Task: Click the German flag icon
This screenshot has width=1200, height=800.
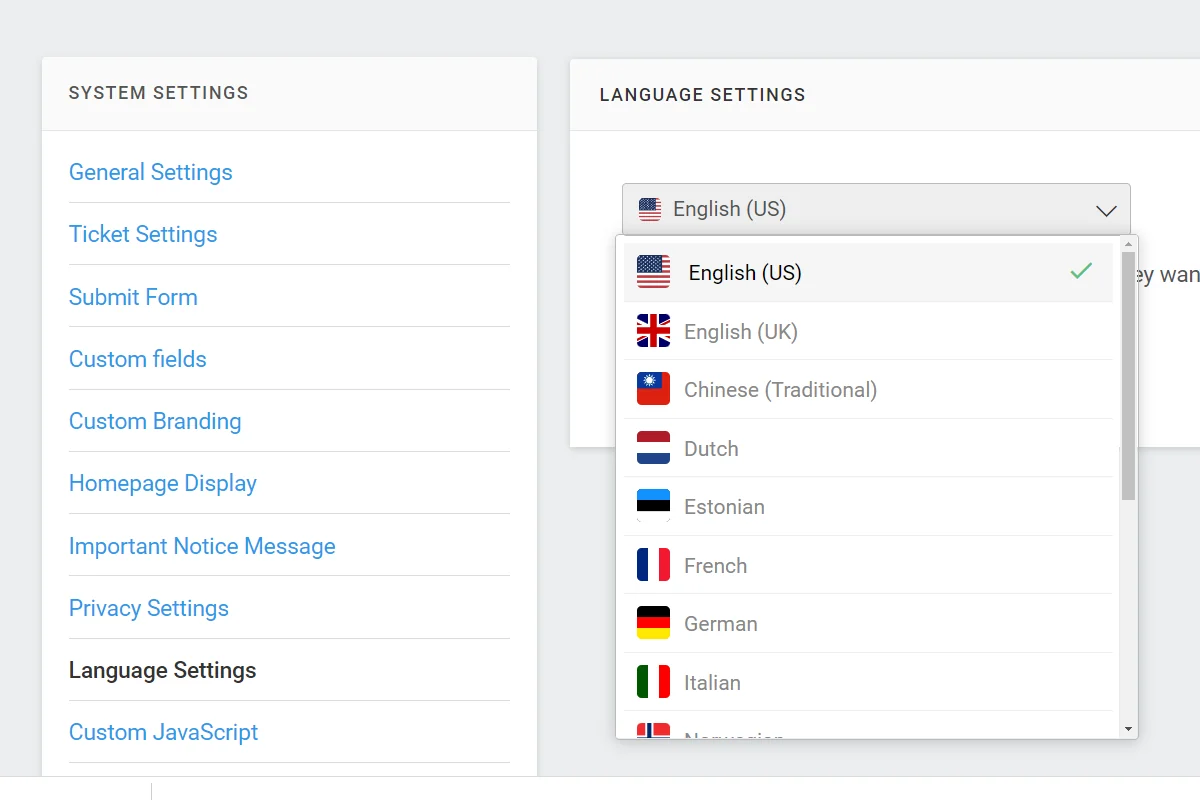Action: click(653, 623)
